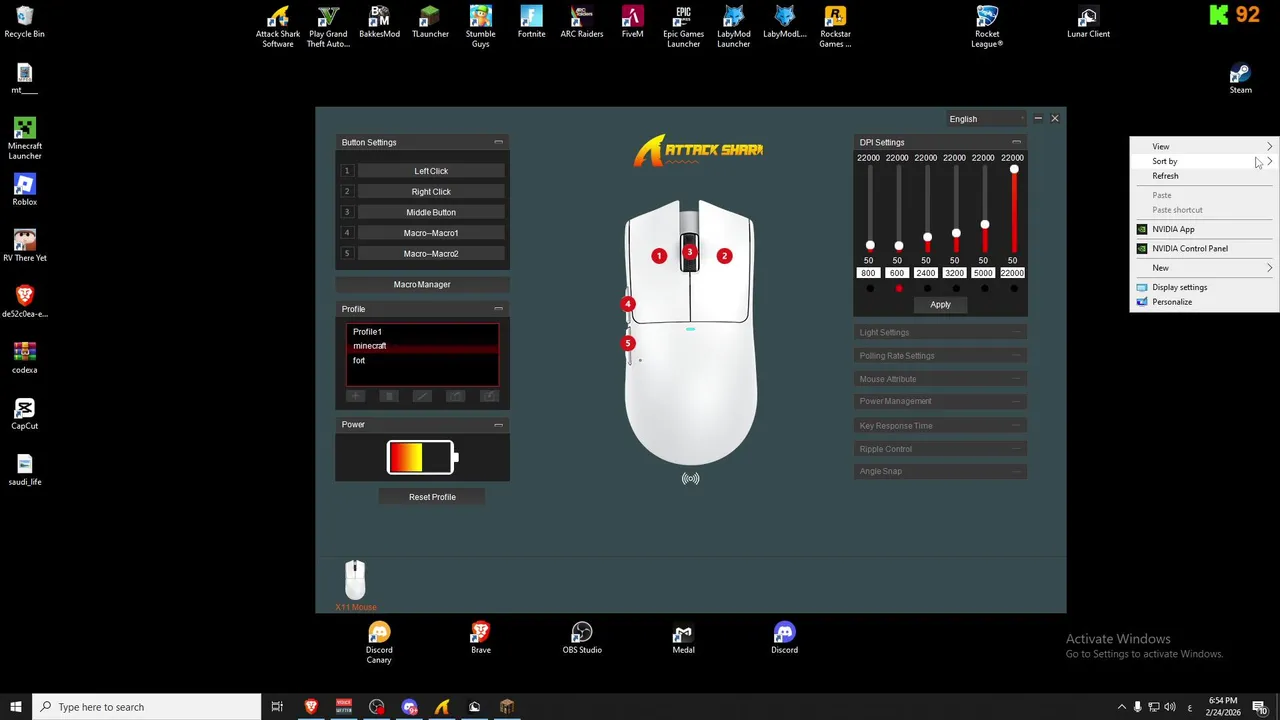Open the CapCut desktop icon
This screenshot has height=720, width=1280.
[25, 414]
